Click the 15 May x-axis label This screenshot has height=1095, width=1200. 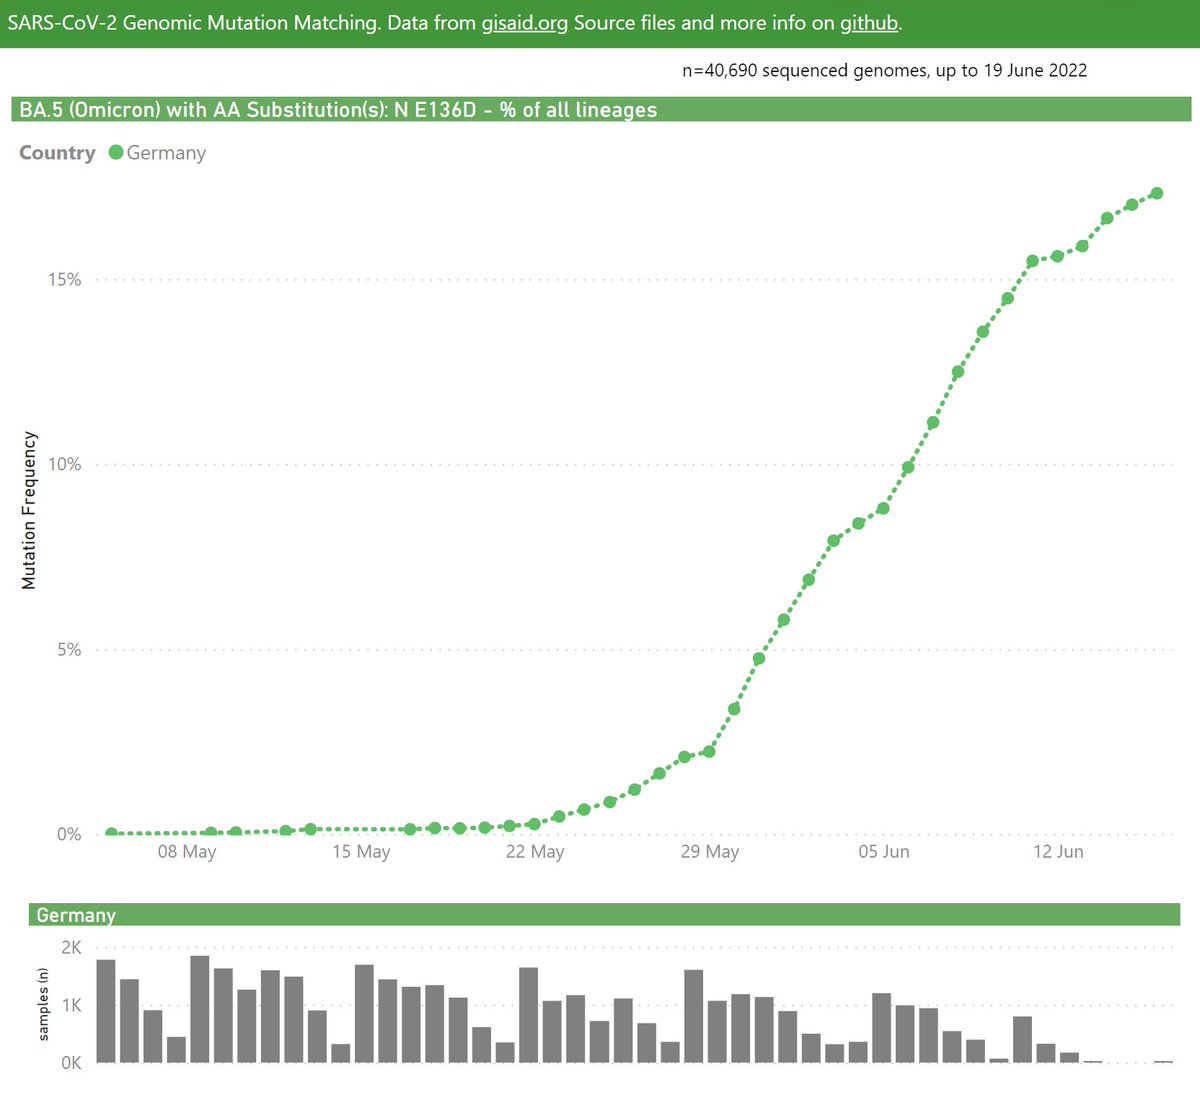click(361, 851)
